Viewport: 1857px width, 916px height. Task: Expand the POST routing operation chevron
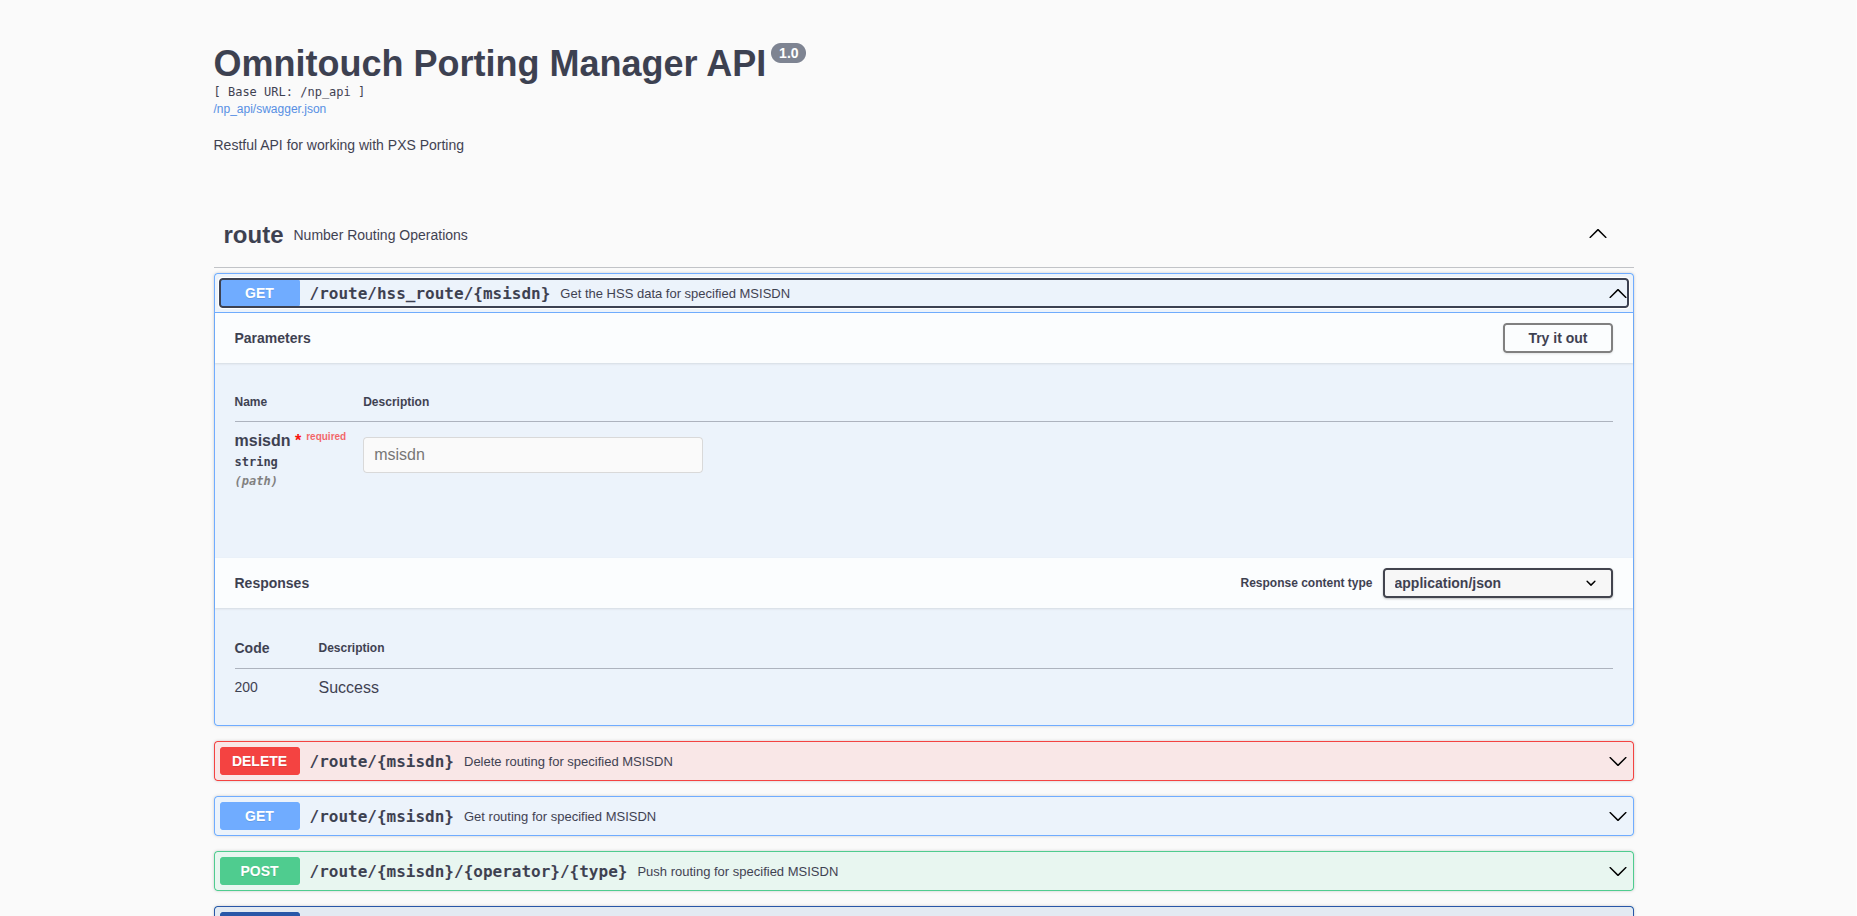pyautogui.click(x=1617, y=871)
